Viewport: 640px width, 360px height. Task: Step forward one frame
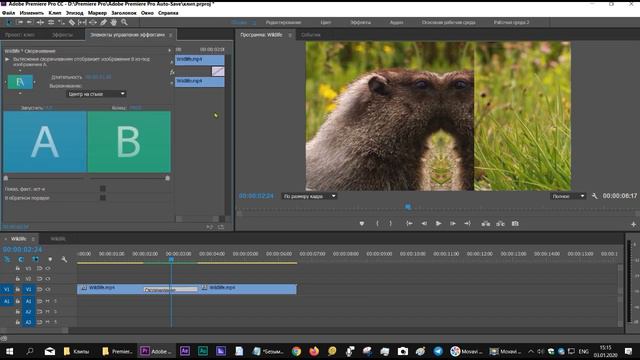point(453,224)
